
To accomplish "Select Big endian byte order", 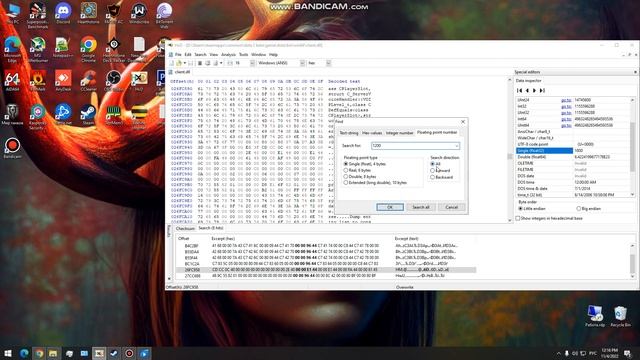I will click(589, 209).
